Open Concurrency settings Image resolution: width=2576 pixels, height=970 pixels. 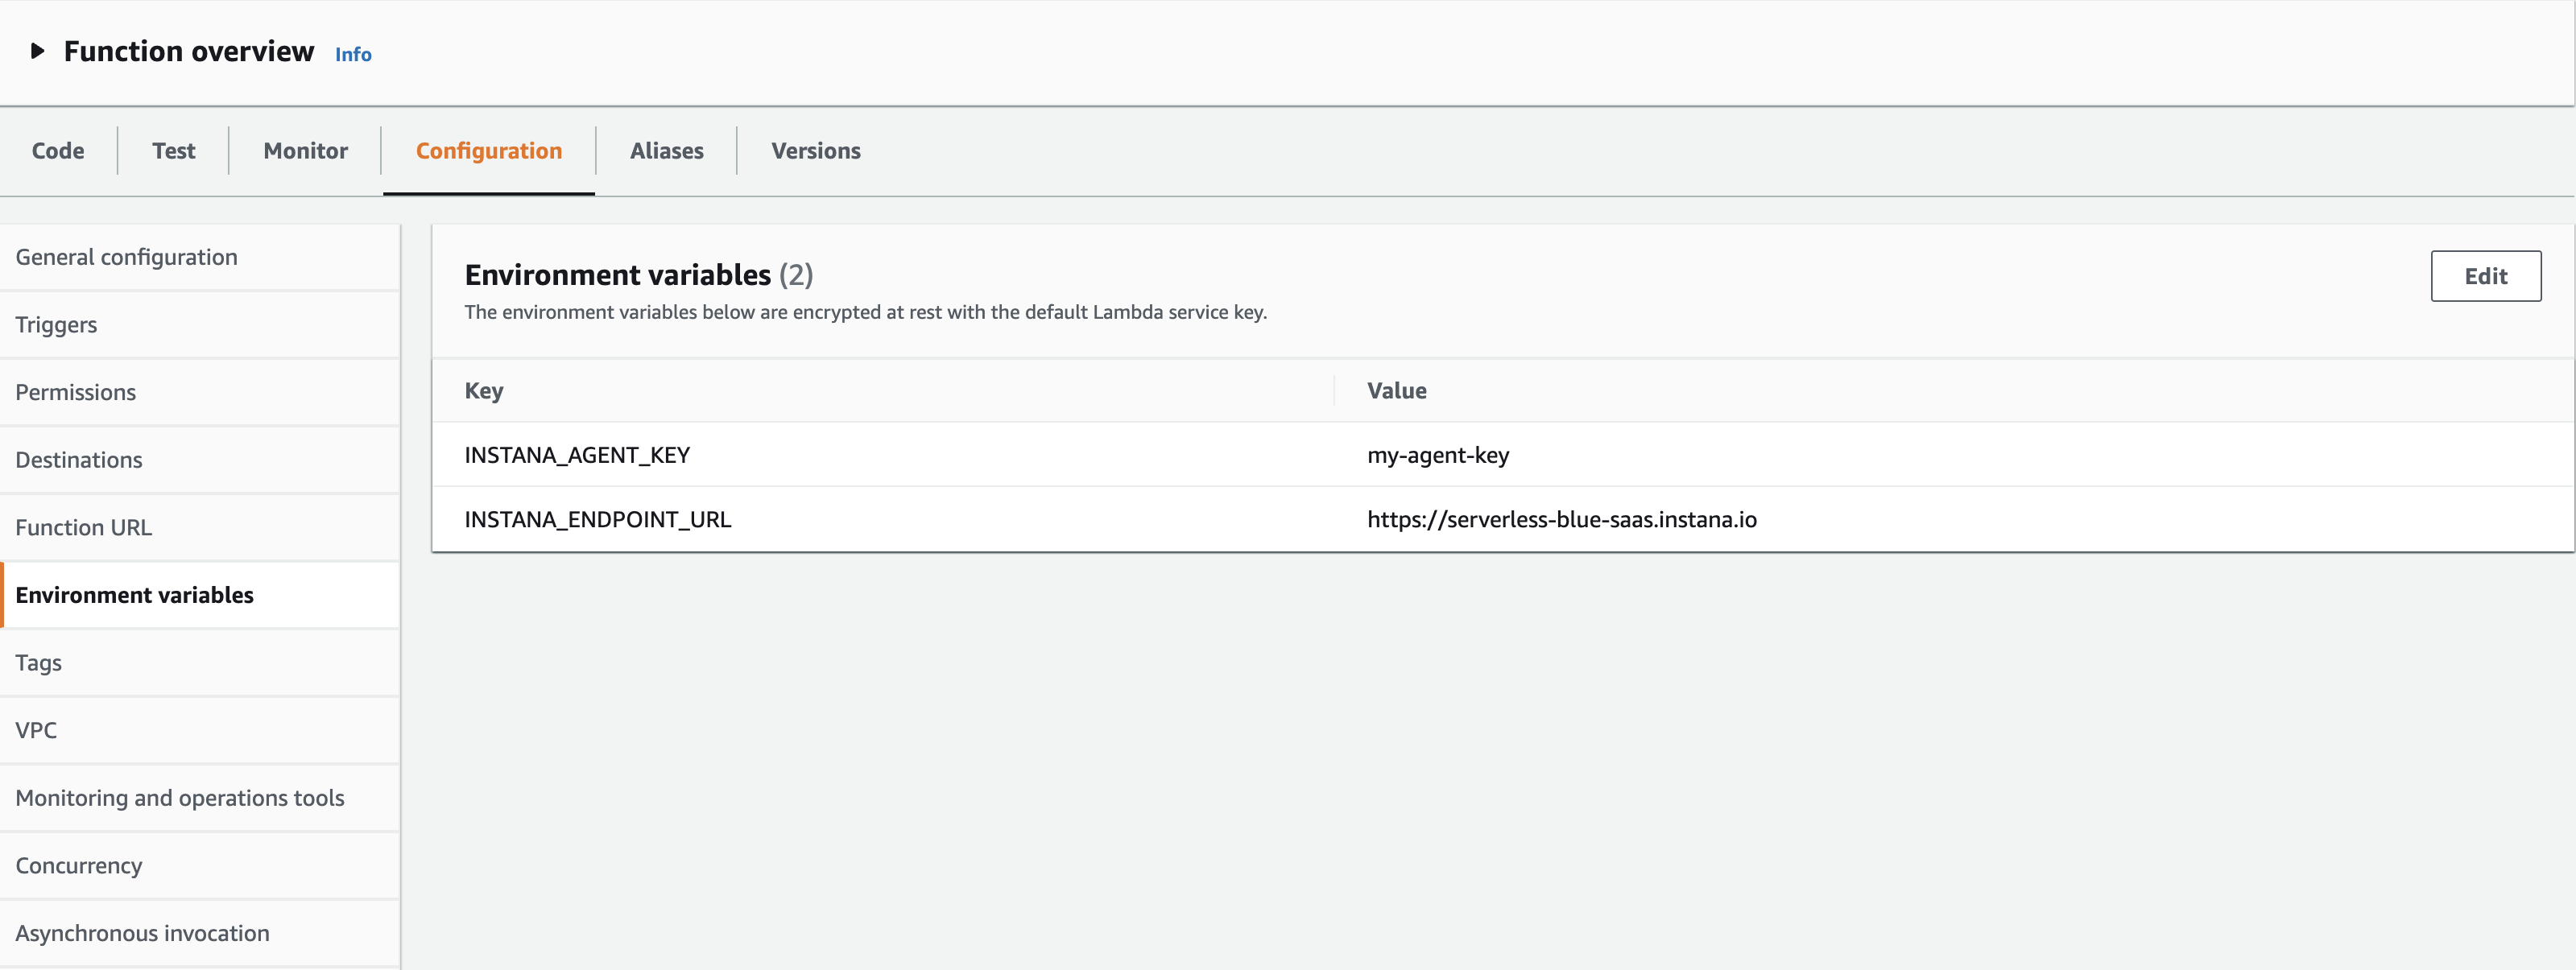79,865
